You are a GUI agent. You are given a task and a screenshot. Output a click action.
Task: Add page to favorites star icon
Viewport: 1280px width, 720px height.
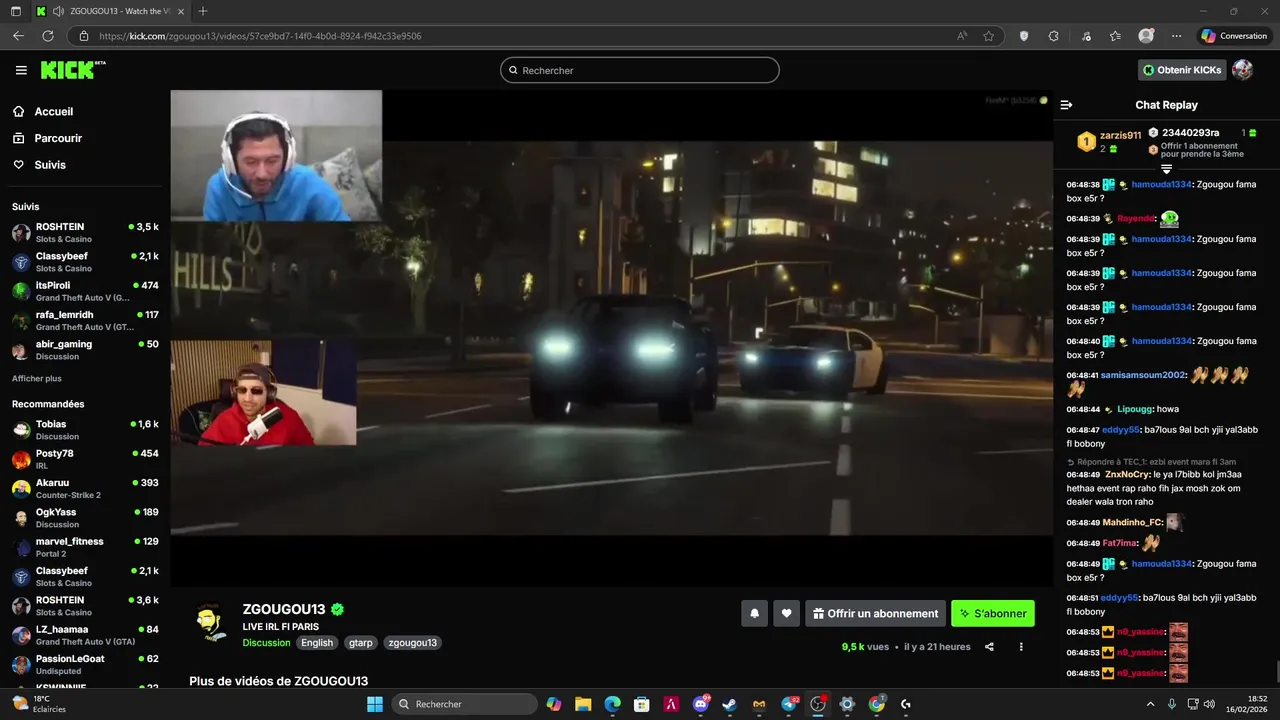[988, 36]
